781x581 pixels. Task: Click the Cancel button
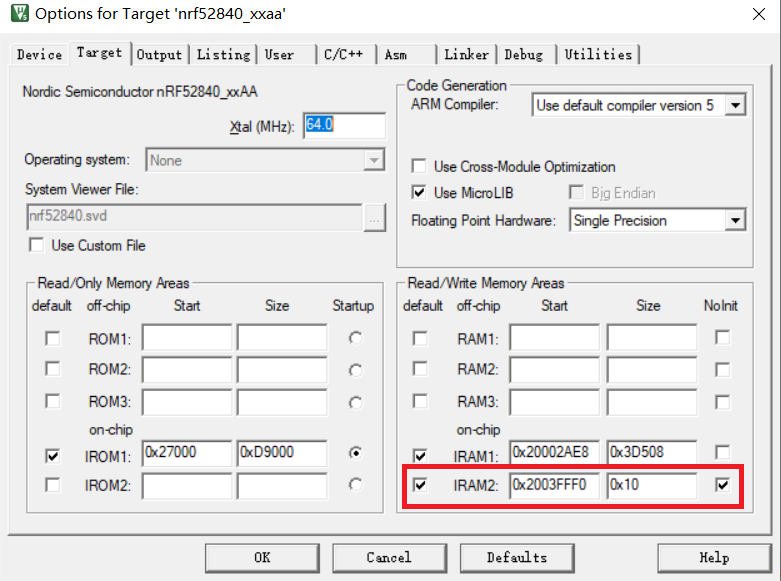[389, 558]
